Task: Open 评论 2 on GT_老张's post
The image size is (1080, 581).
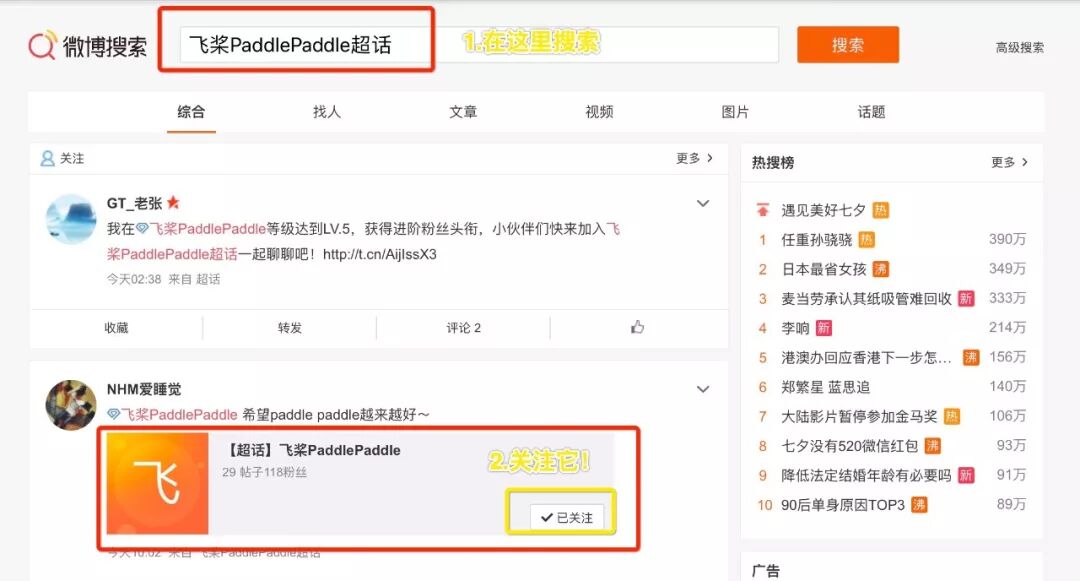Action: coord(464,328)
